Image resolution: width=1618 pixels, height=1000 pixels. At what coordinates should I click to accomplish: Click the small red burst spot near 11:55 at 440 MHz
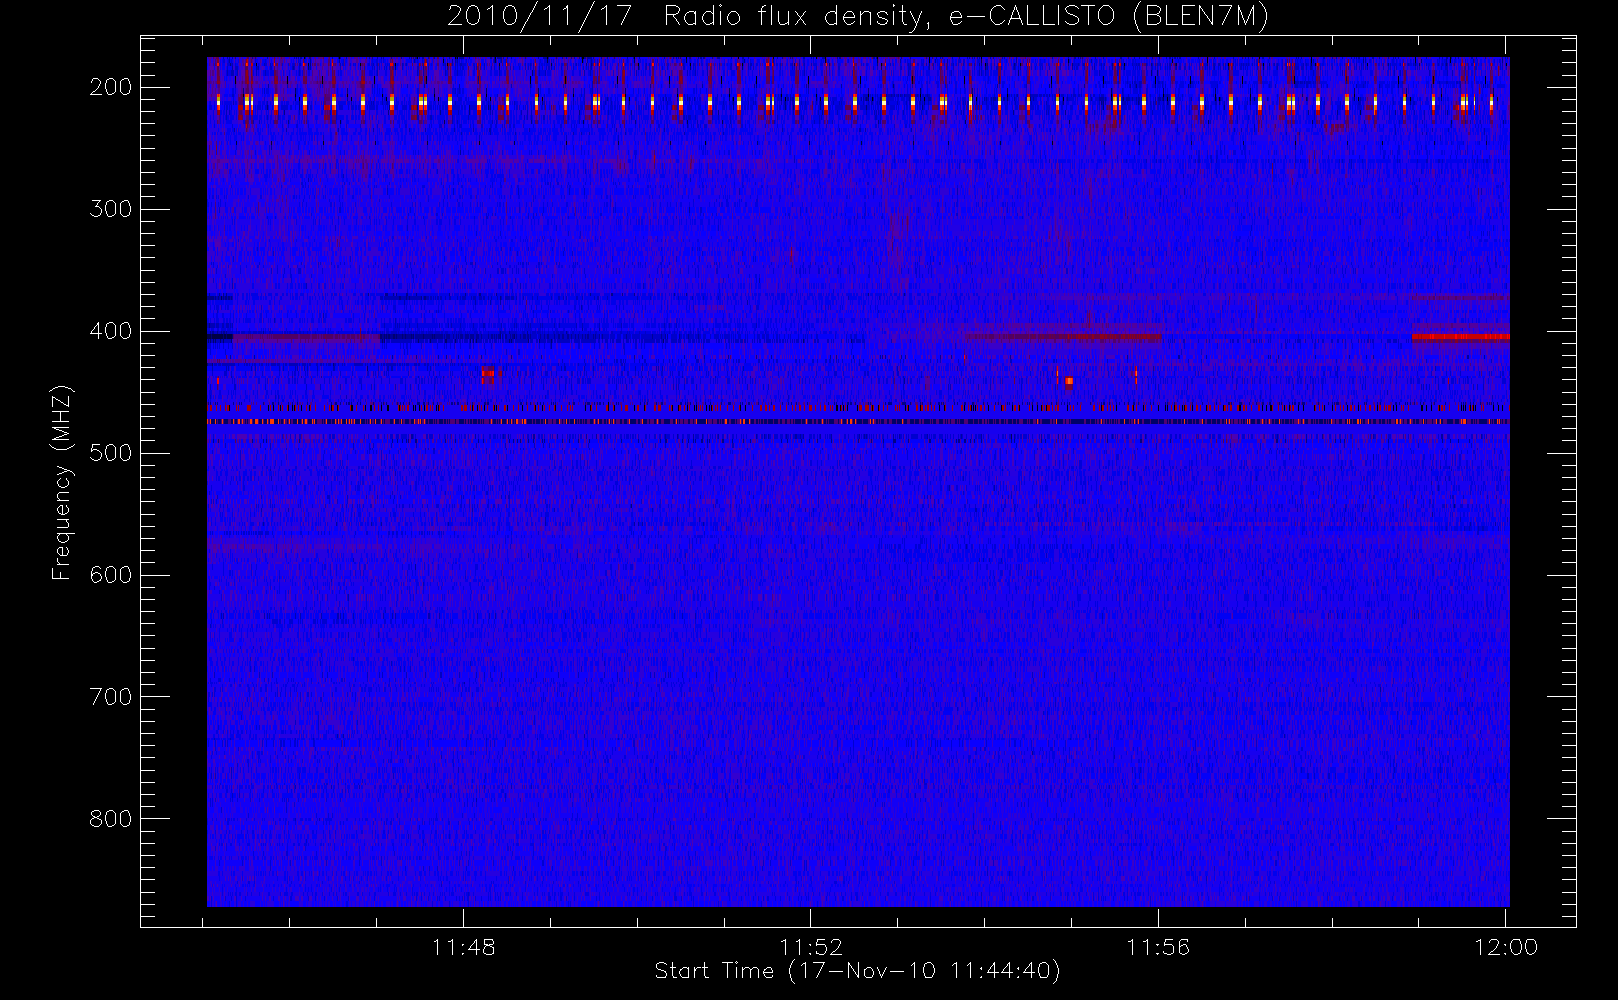pos(1069,381)
